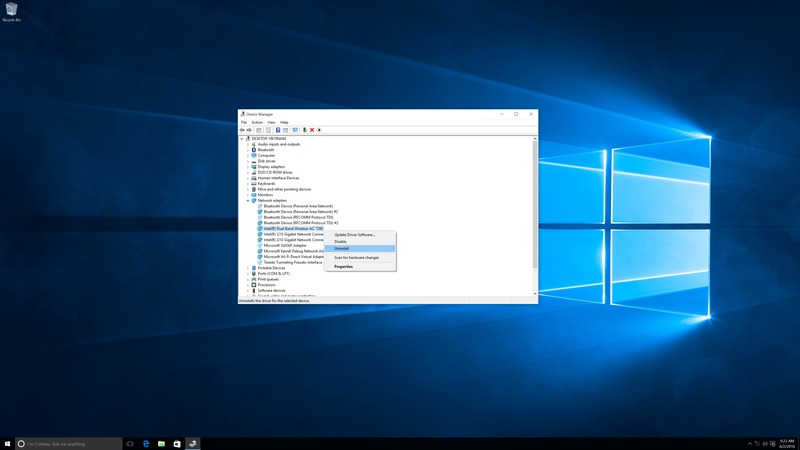Select Disable in the context menu
The image size is (800, 450).
click(340, 241)
